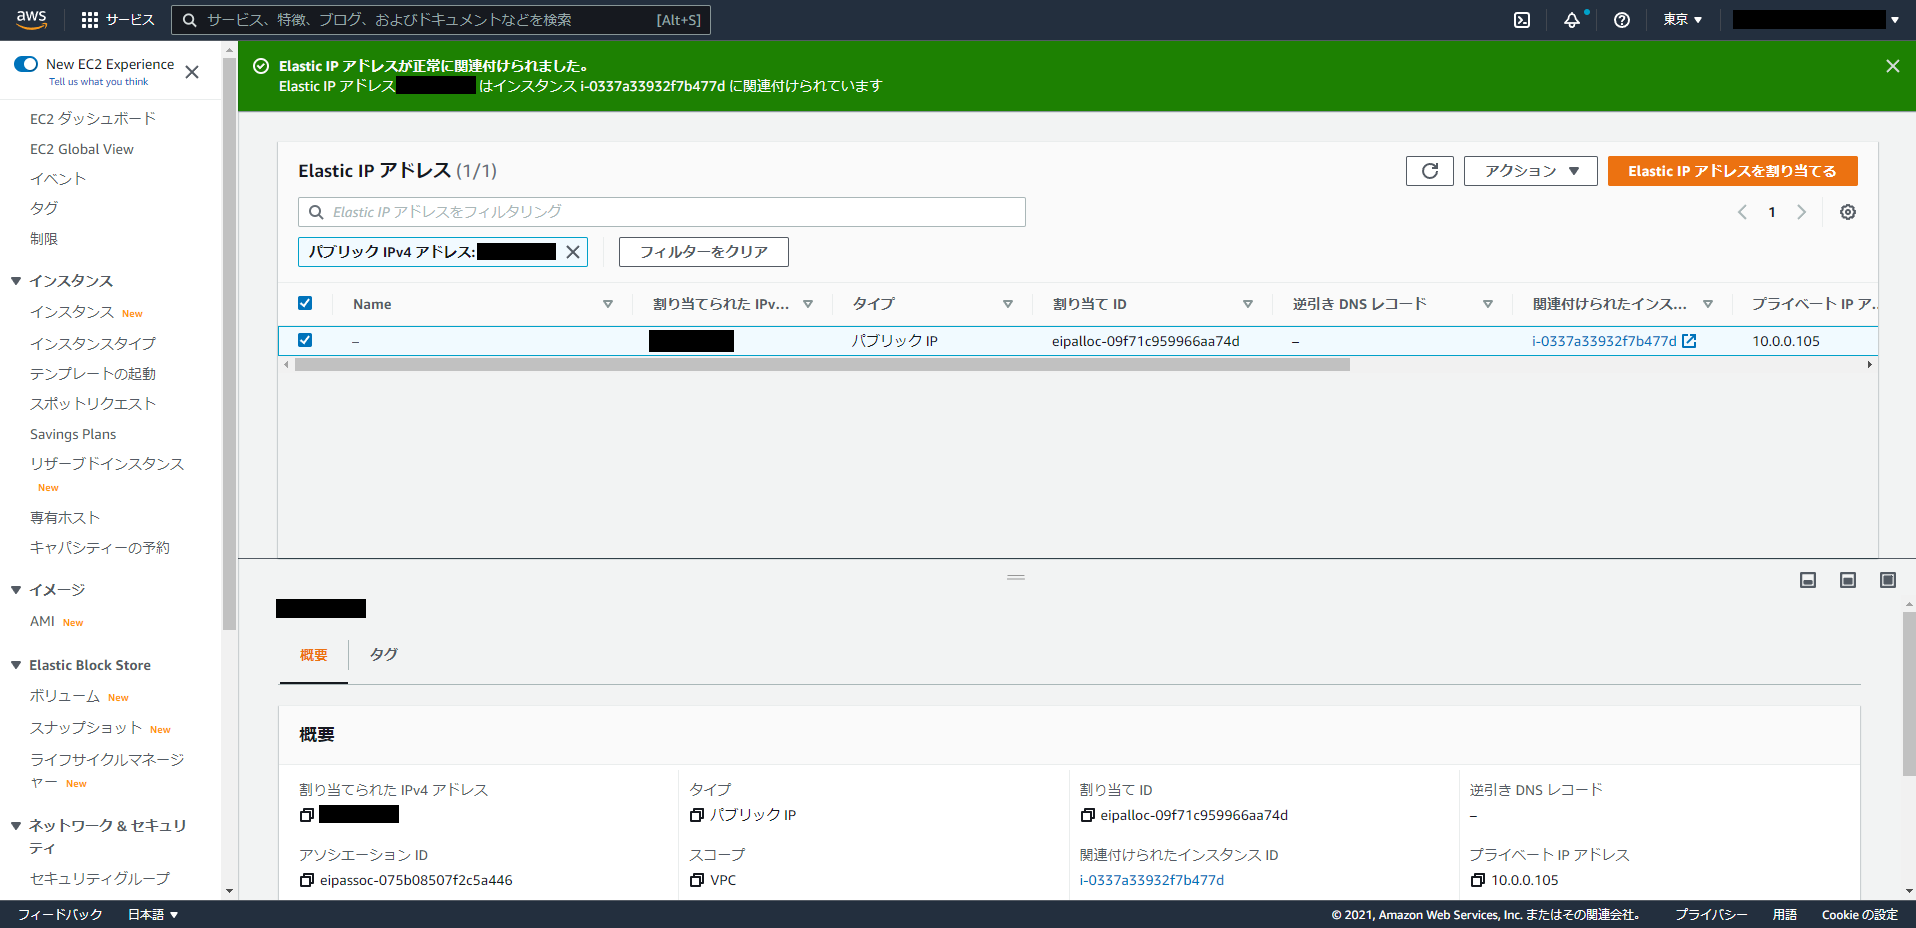1916x928 pixels.
Task: Launch the CloudShell terminal icon
Action: [1522, 20]
